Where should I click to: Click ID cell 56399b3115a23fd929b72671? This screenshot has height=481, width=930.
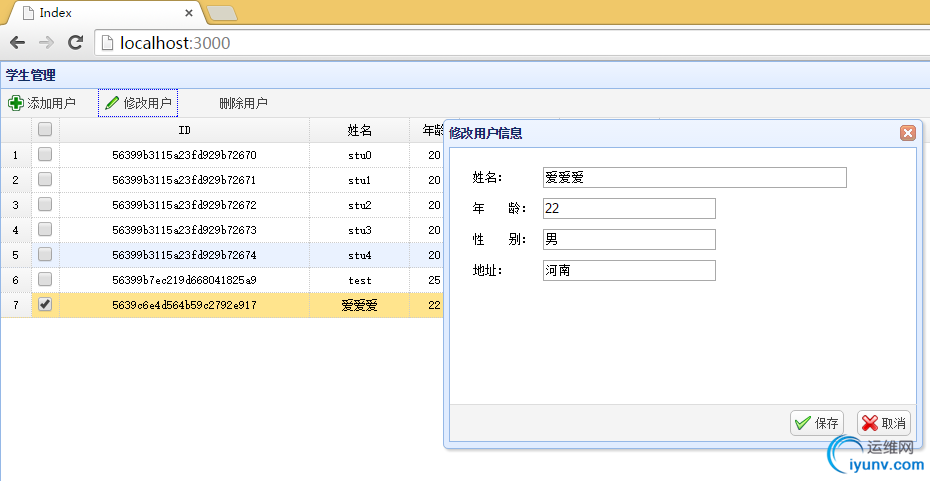184,180
